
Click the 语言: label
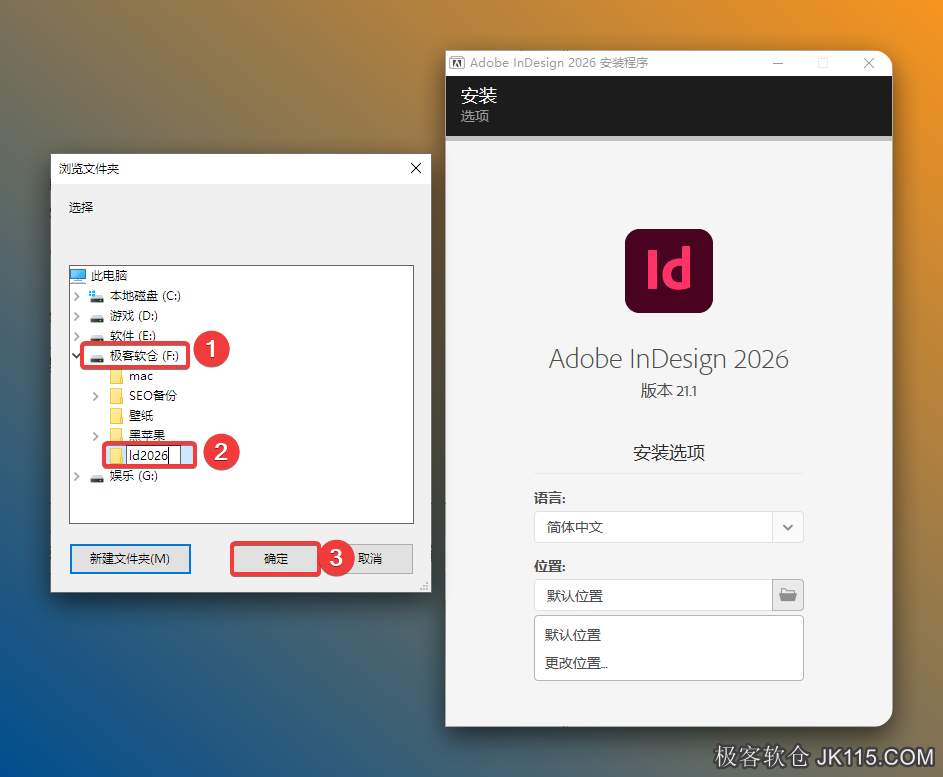[550, 498]
